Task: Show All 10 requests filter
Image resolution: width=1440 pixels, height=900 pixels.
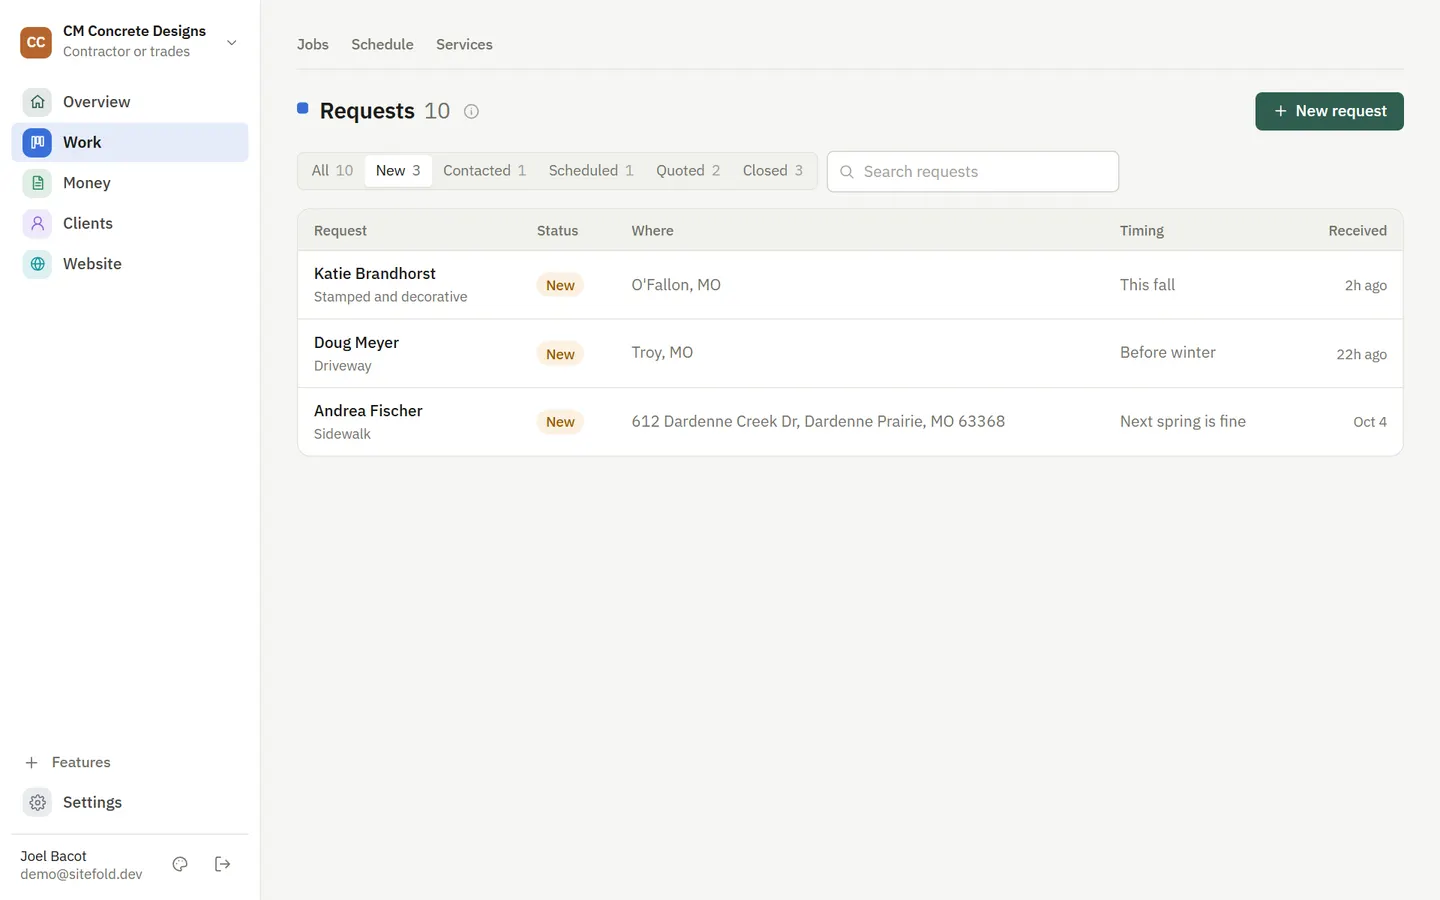Action: (x=332, y=171)
